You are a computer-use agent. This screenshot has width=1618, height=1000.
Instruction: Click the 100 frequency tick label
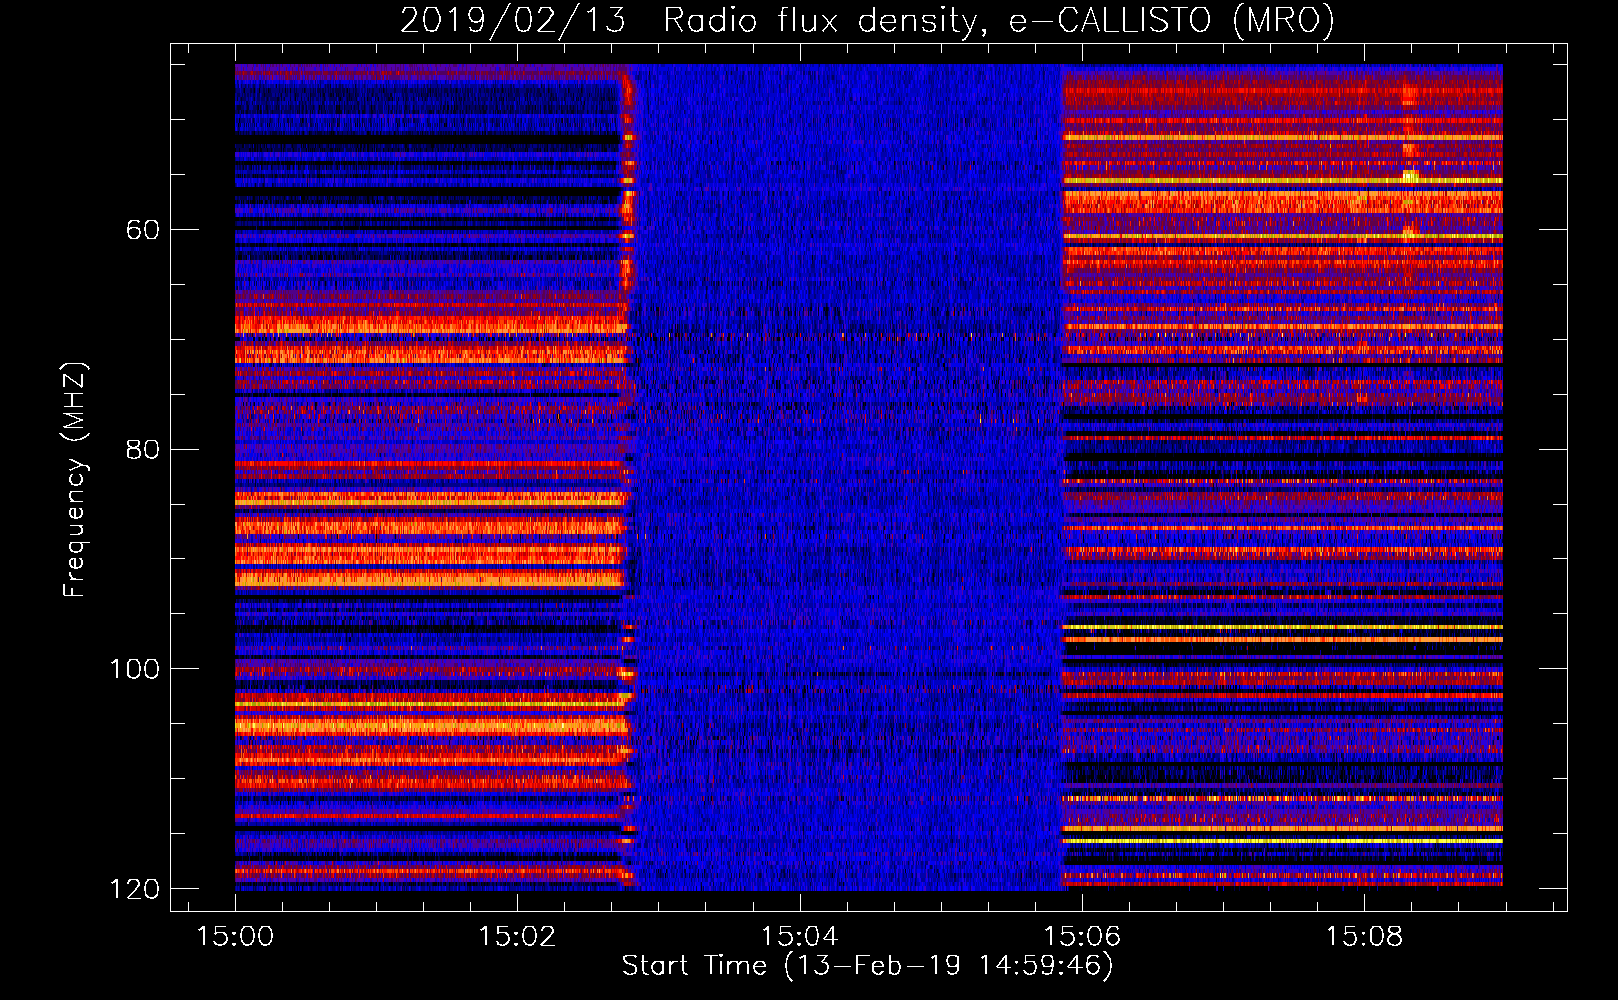pyautogui.click(x=134, y=669)
